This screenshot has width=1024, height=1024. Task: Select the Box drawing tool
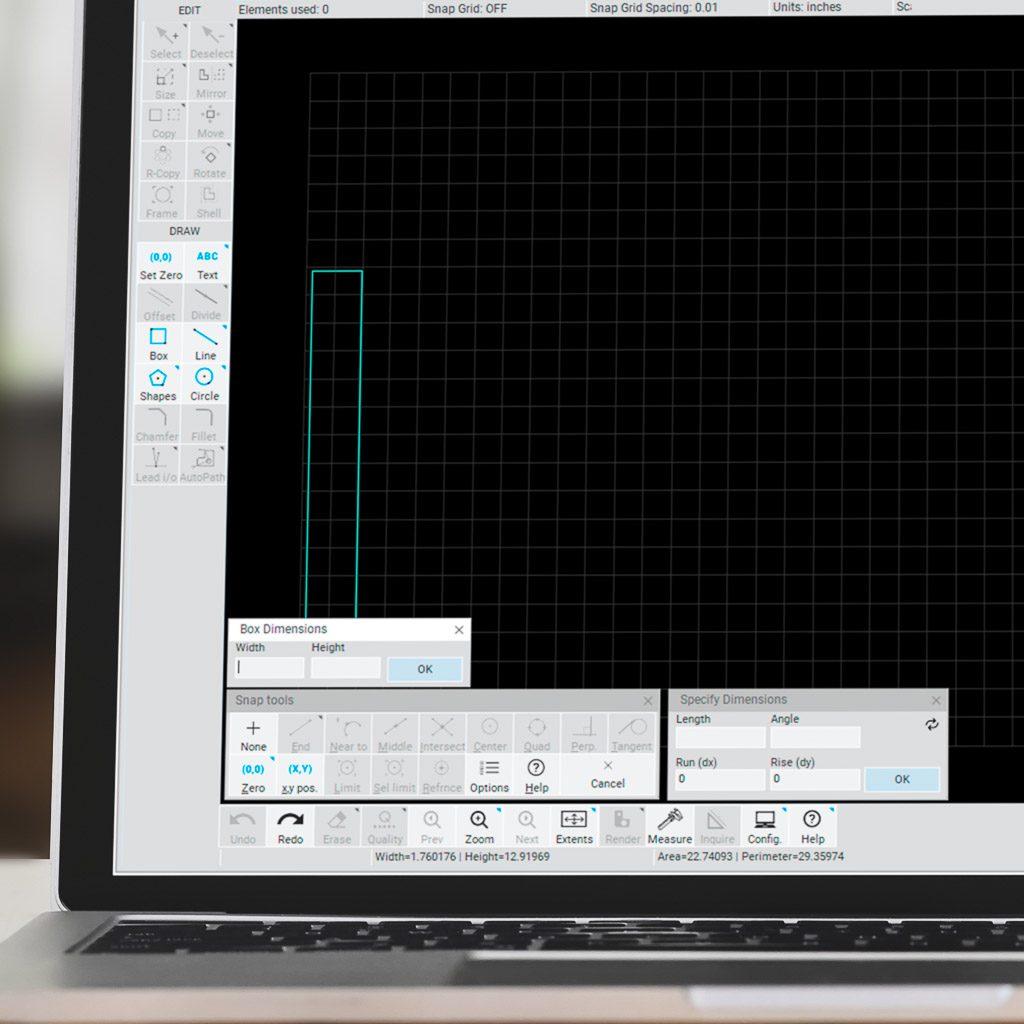[x=159, y=344]
